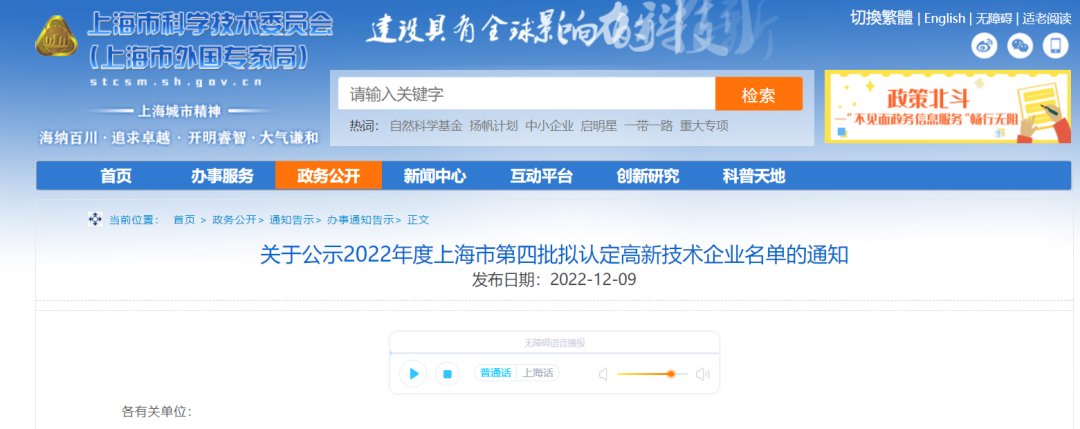Adjust the orange volume slider

pyautogui.click(x=670, y=374)
